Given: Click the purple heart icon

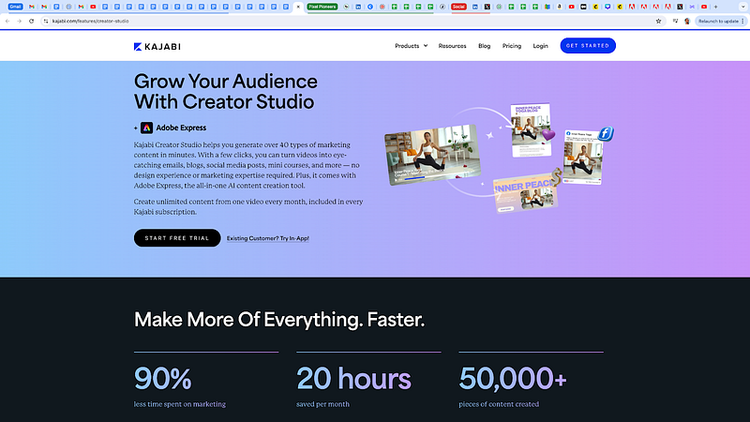Looking at the screenshot, I should (548, 135).
